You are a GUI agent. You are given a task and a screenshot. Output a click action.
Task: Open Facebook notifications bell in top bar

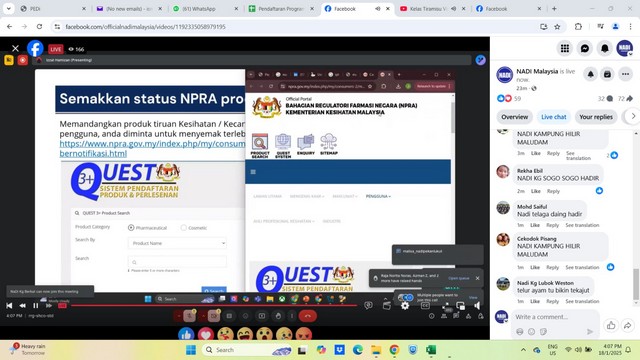(605, 49)
